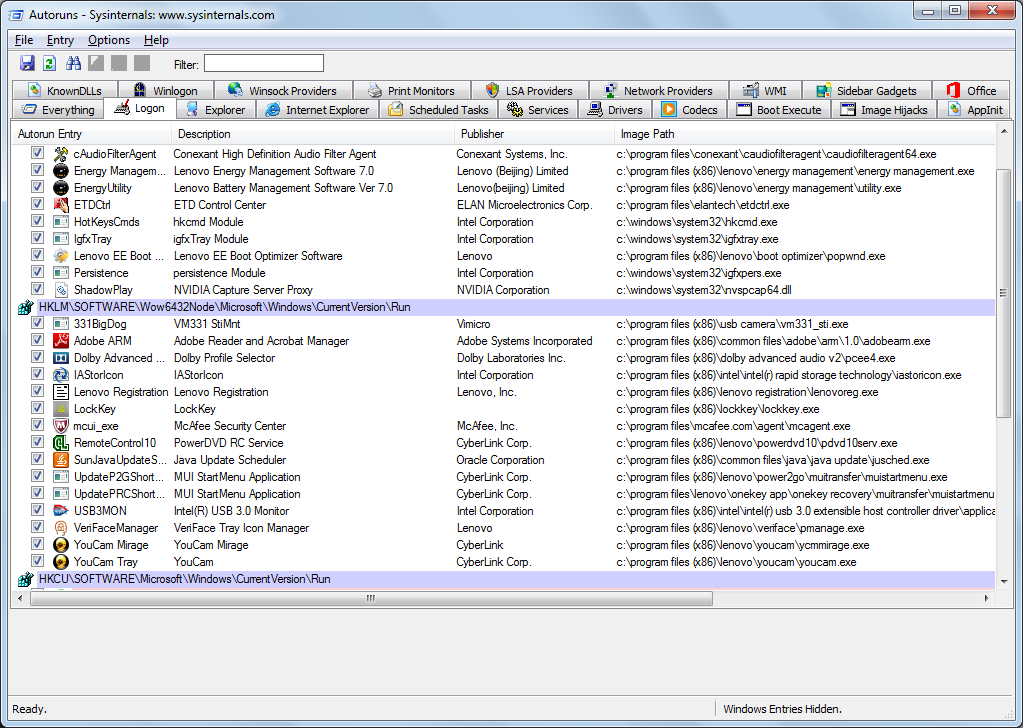Open the Options menu
Screen dimensions: 1023x728
click(108, 40)
